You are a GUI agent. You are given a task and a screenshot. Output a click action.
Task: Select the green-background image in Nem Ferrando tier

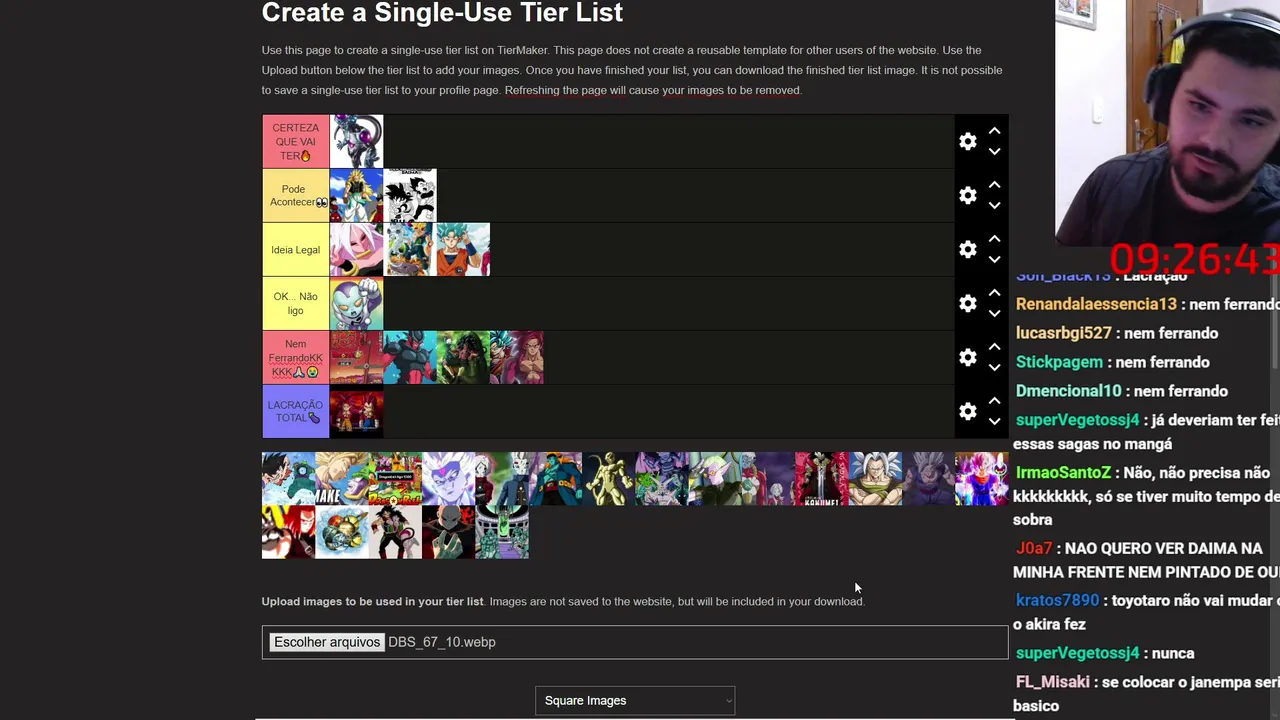pyautogui.click(x=463, y=358)
